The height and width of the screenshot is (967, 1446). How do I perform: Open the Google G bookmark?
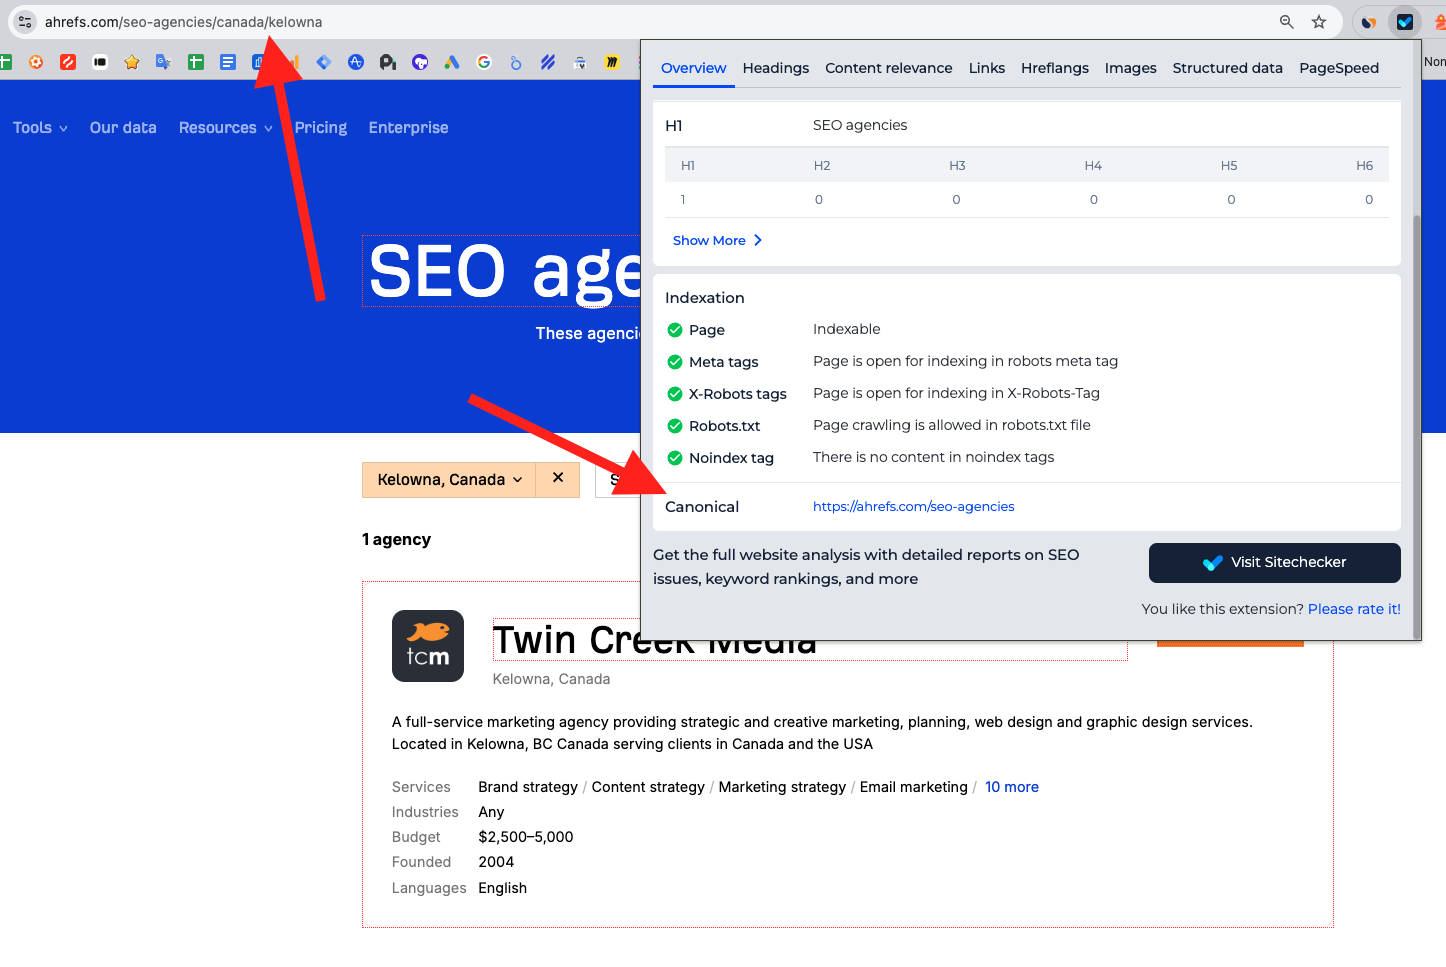[484, 62]
